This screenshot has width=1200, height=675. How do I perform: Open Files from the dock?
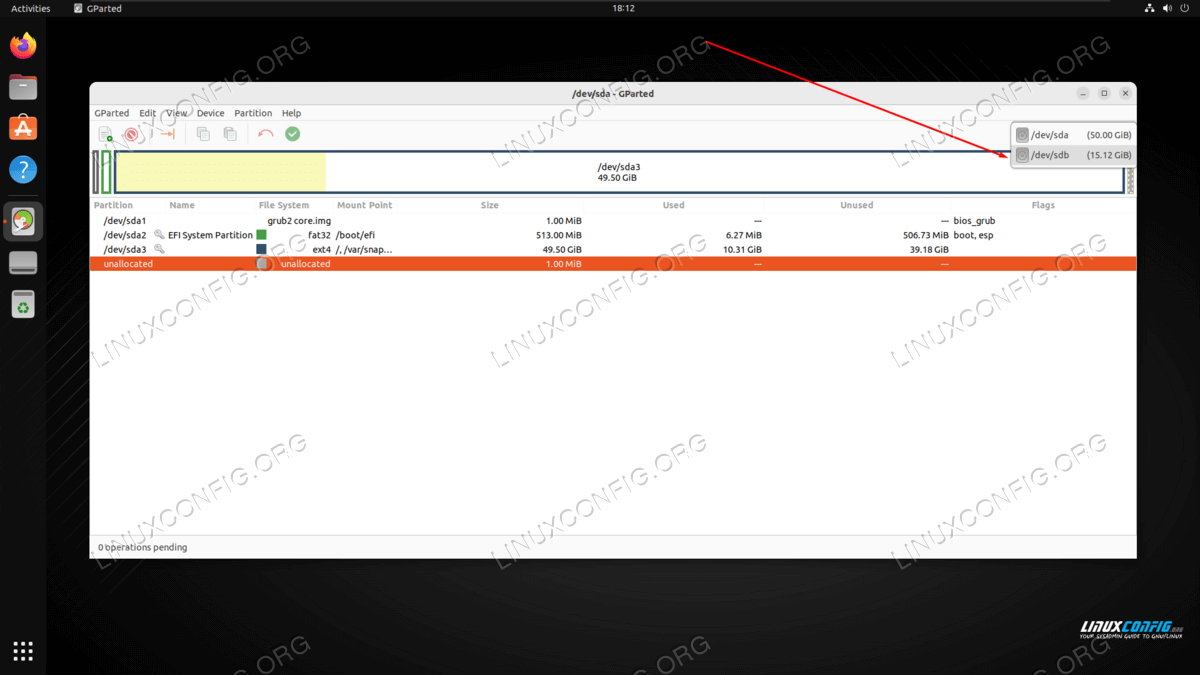23,87
